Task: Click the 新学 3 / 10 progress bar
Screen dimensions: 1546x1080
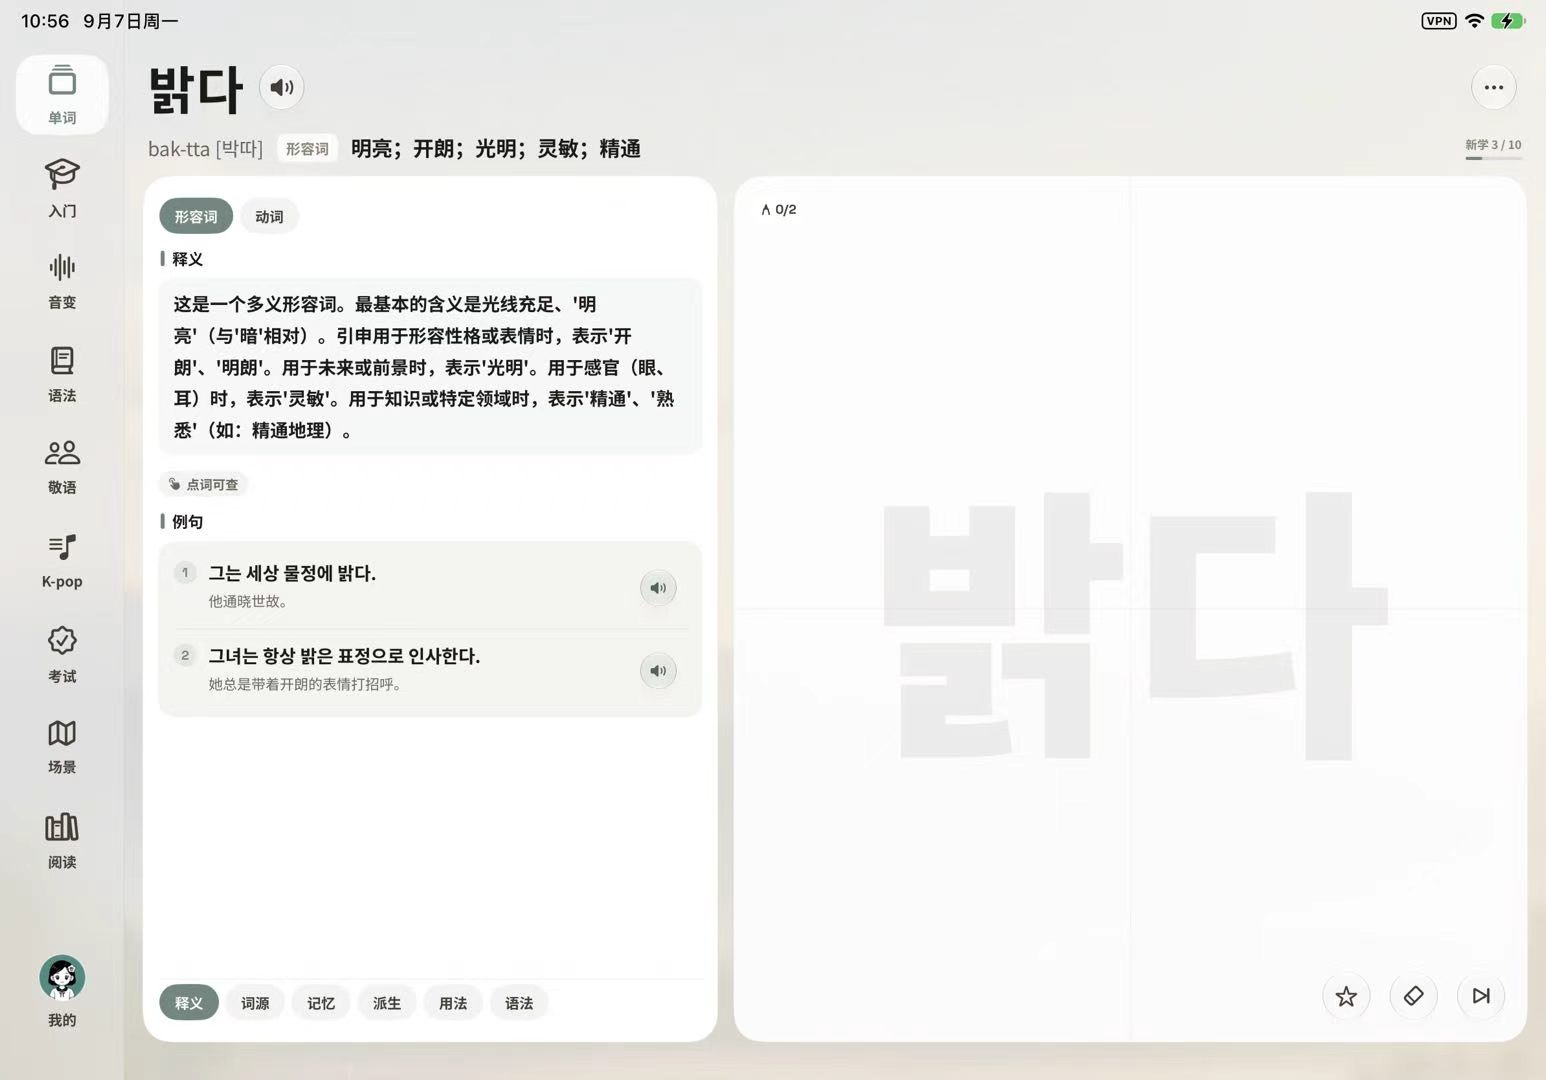Action: point(1493,150)
